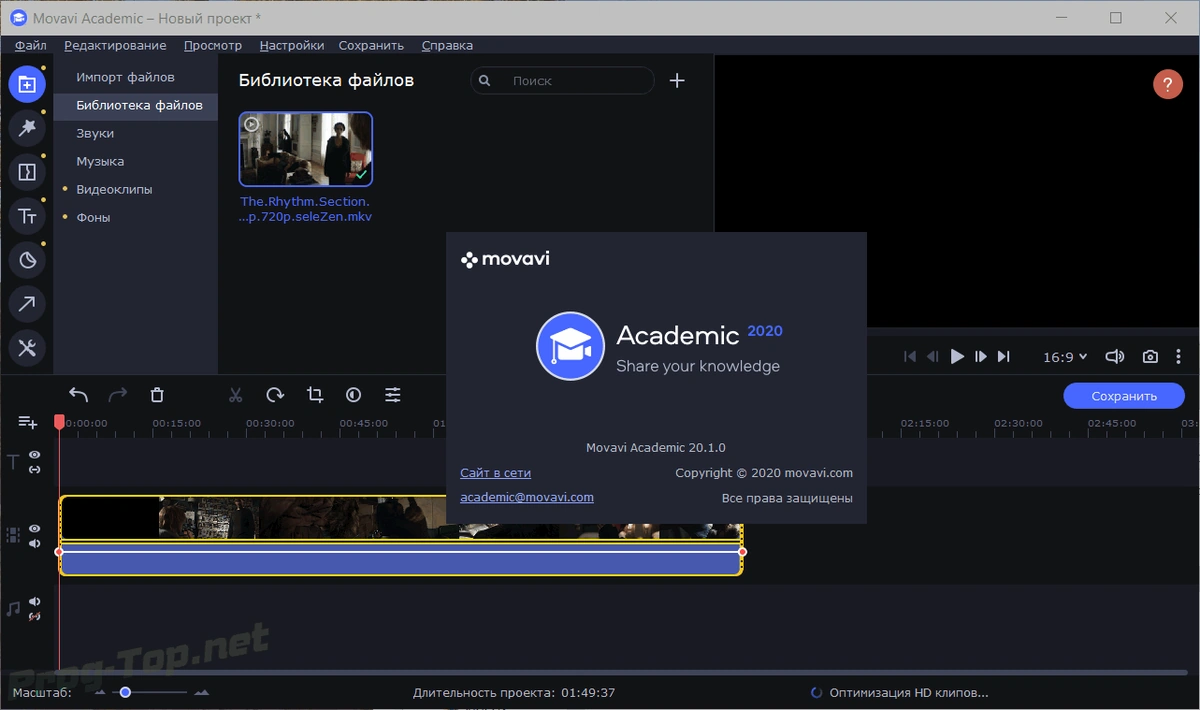This screenshot has width=1200, height=710.
Task: Open the 16:9 aspect ratio dropdown
Action: 1065,357
